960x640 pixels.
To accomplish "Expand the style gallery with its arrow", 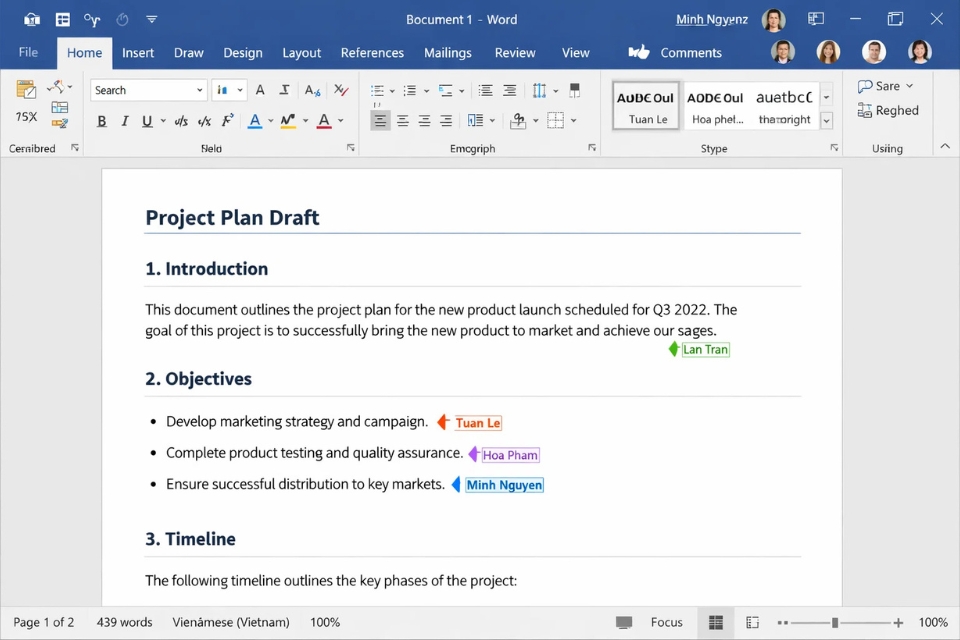I will [826, 120].
